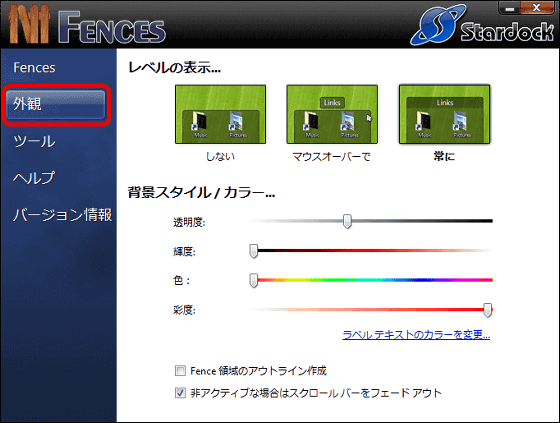Choose the しない label display thumbnail
Image resolution: width=560 pixels, height=423 pixels.
(220, 114)
